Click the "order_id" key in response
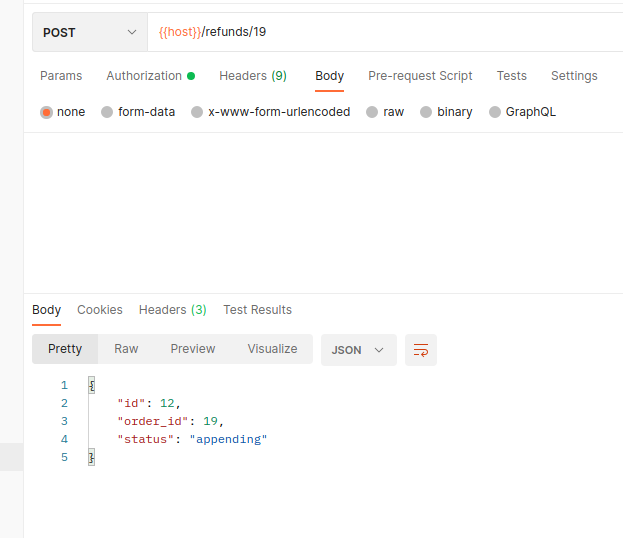 (153, 421)
